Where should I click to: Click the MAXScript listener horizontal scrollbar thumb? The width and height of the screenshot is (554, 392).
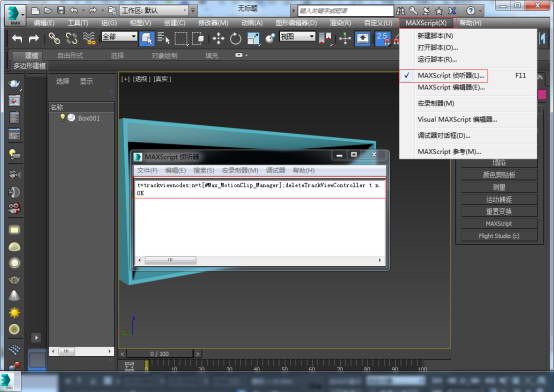[x=170, y=260]
